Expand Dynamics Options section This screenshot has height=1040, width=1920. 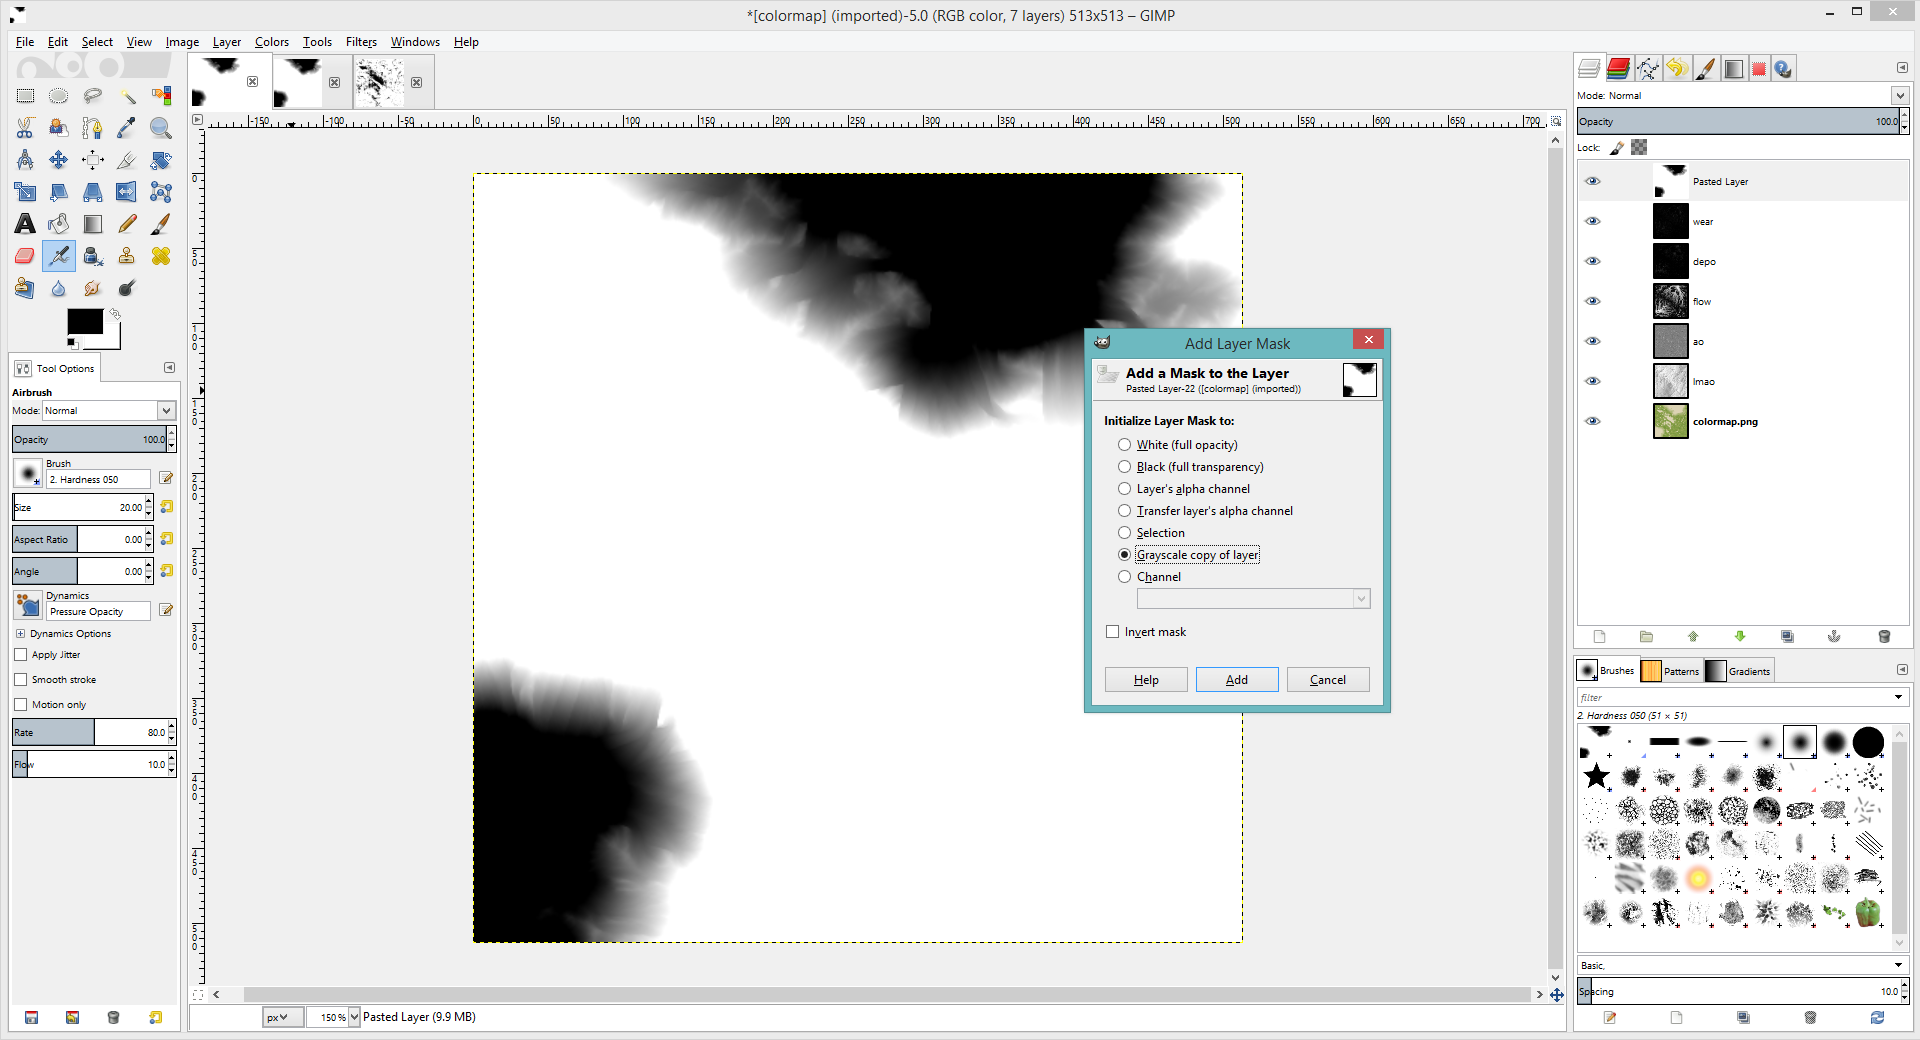(x=20, y=634)
